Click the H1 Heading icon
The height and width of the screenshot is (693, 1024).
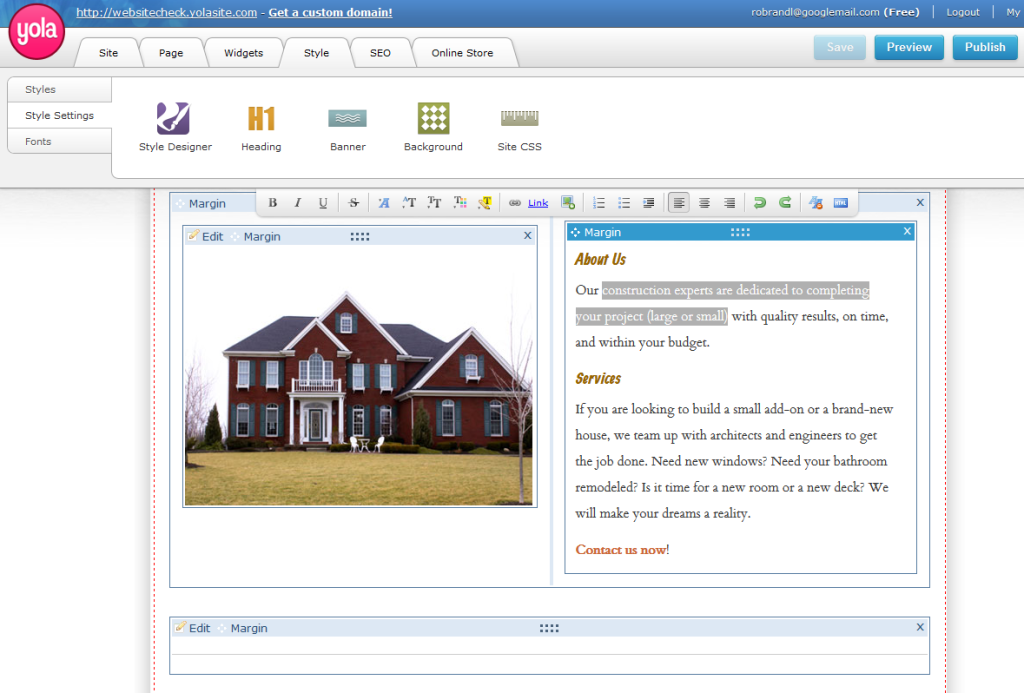click(x=261, y=119)
